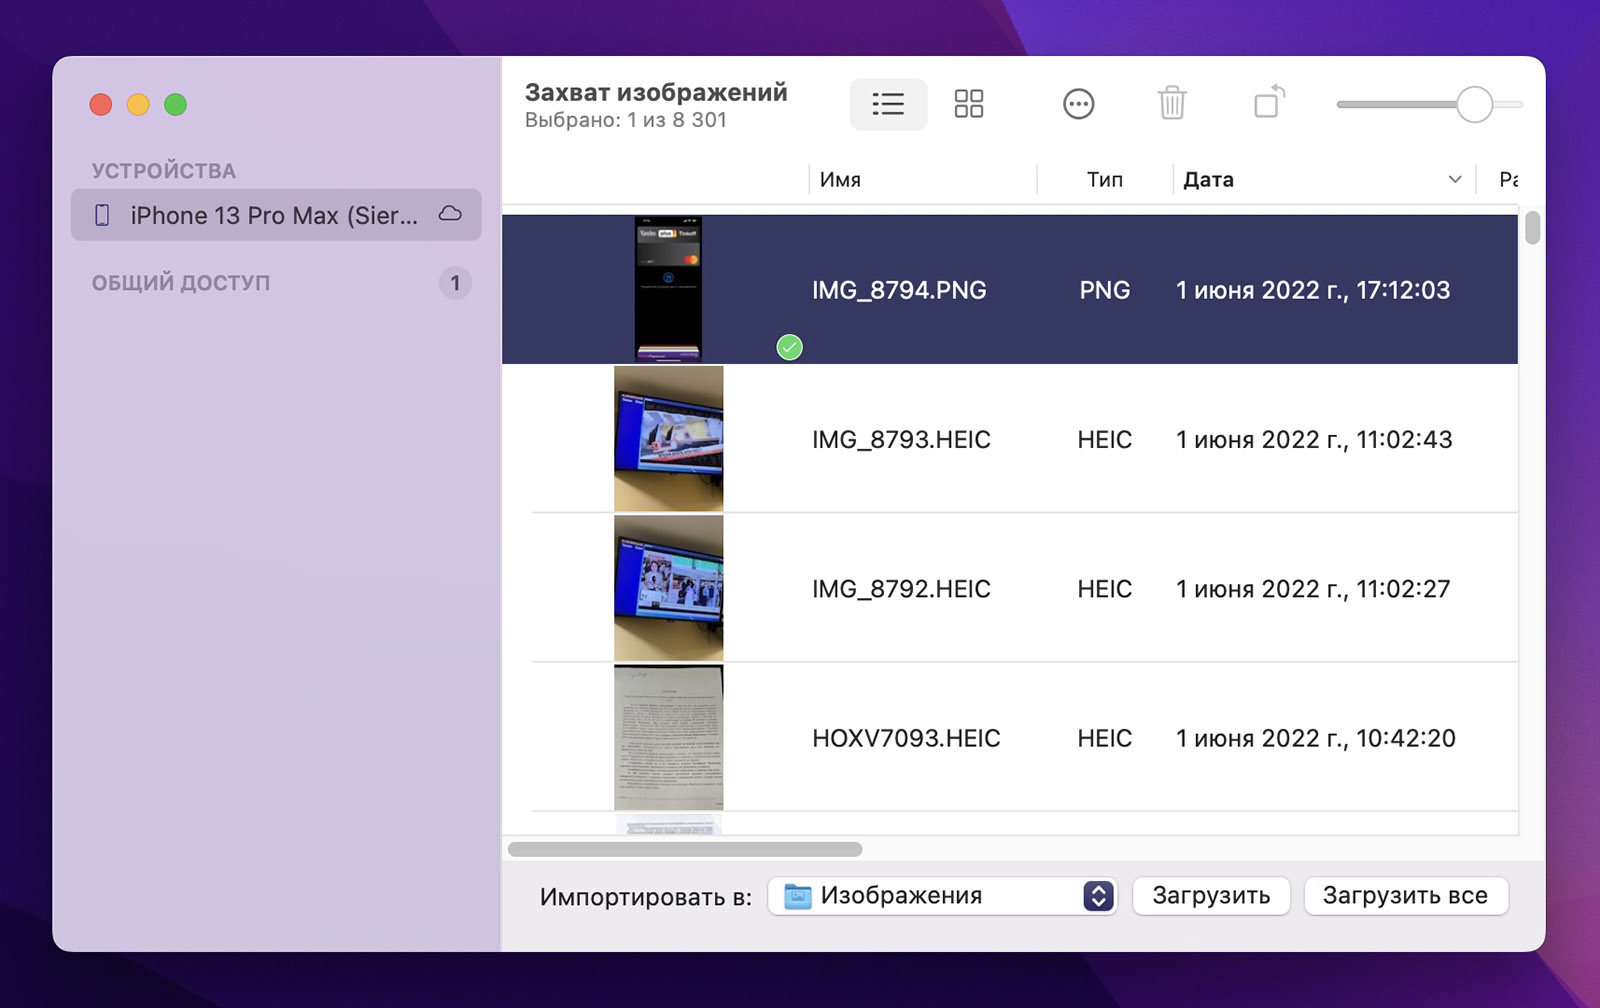The width and height of the screenshot is (1600, 1008).
Task: Click the file name IMG_8793.HEIC
Action: coord(901,440)
